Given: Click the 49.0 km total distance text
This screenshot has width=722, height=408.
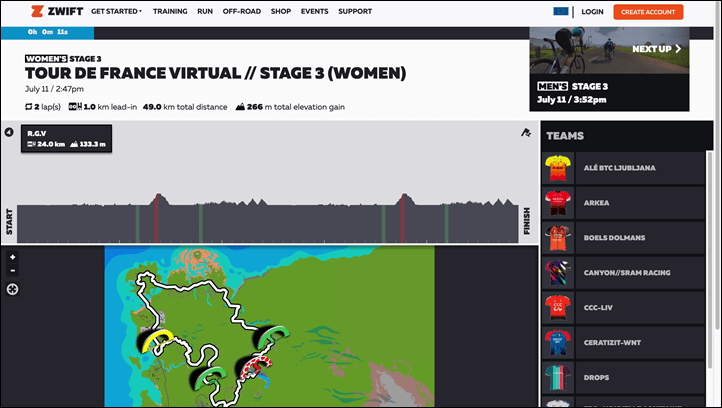Looking at the screenshot, I should click(x=185, y=107).
